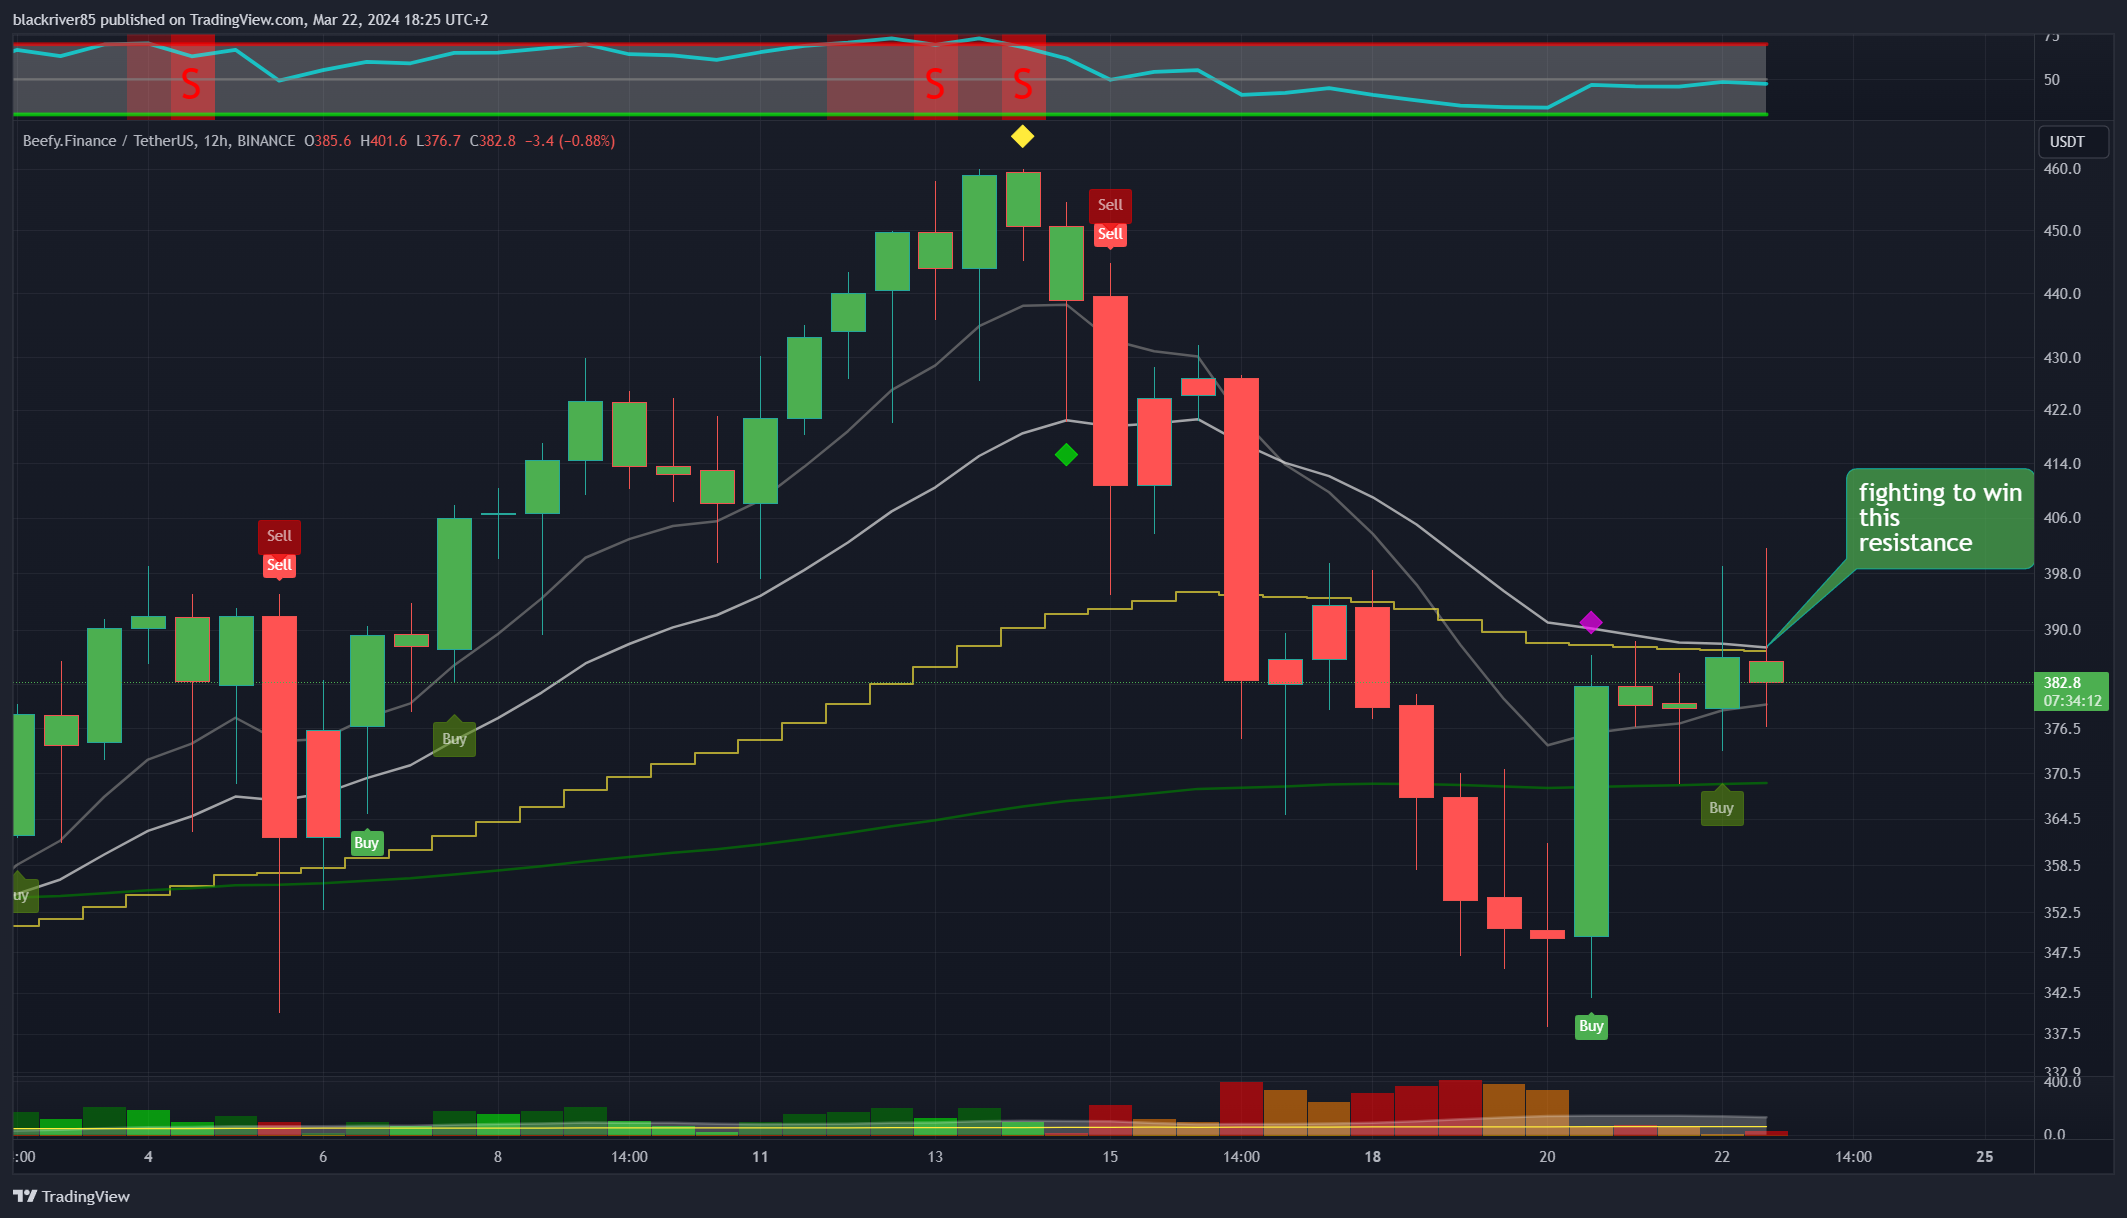This screenshot has width=2127, height=1218.
Task: Click the 337.5 price axis label
Action: 2062,1033
